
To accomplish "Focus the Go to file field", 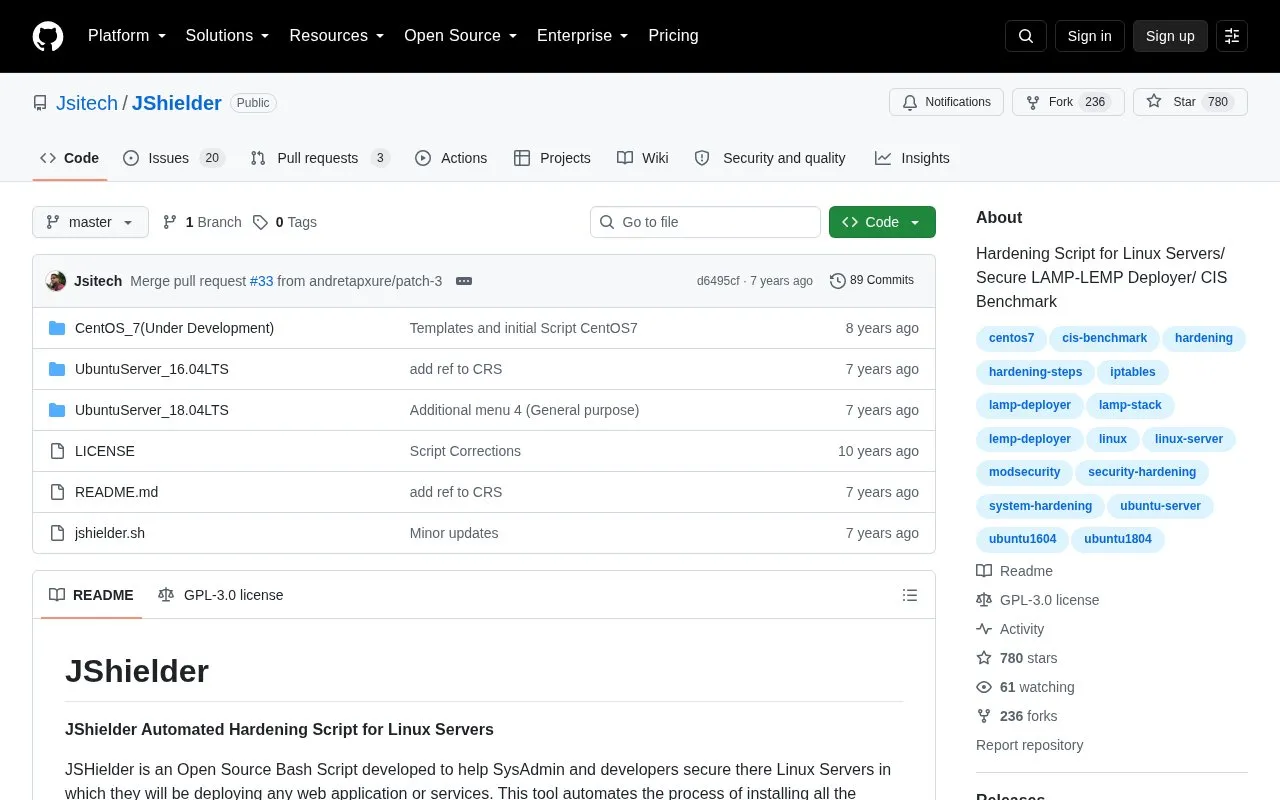I will (705, 222).
